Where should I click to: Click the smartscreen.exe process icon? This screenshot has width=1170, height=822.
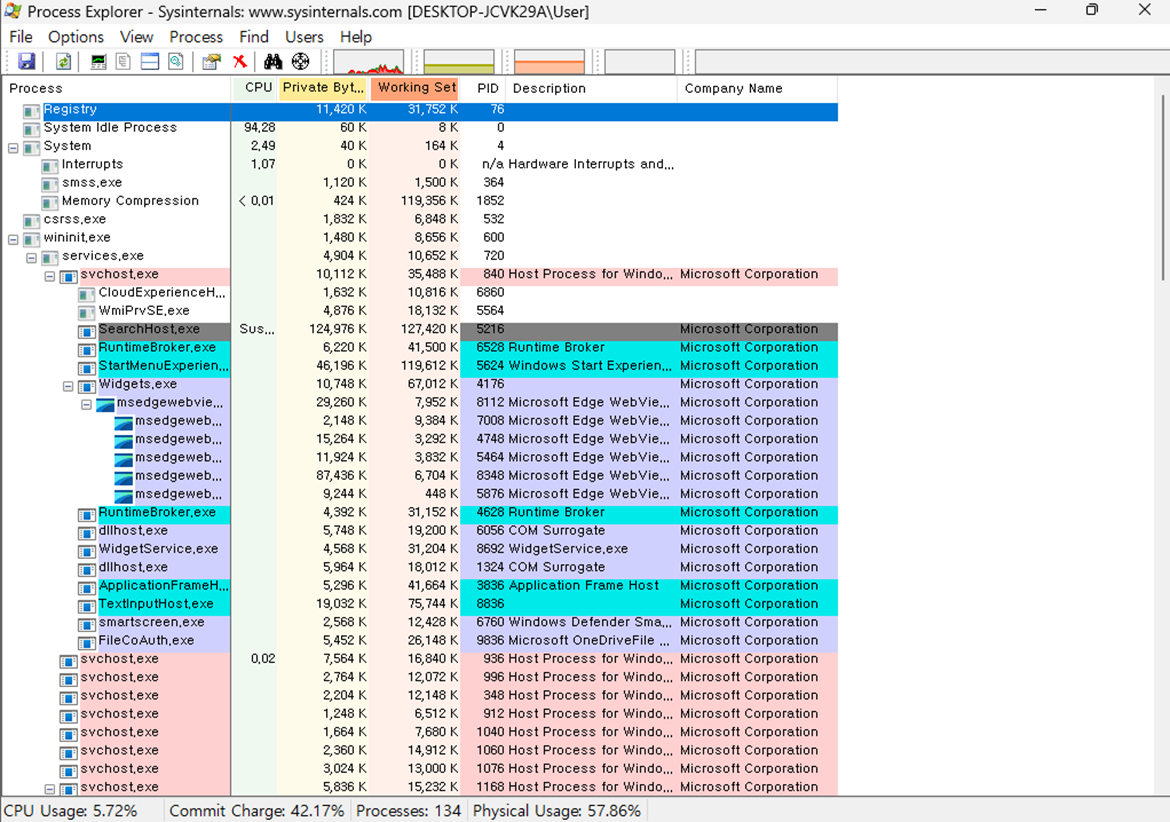click(x=87, y=624)
